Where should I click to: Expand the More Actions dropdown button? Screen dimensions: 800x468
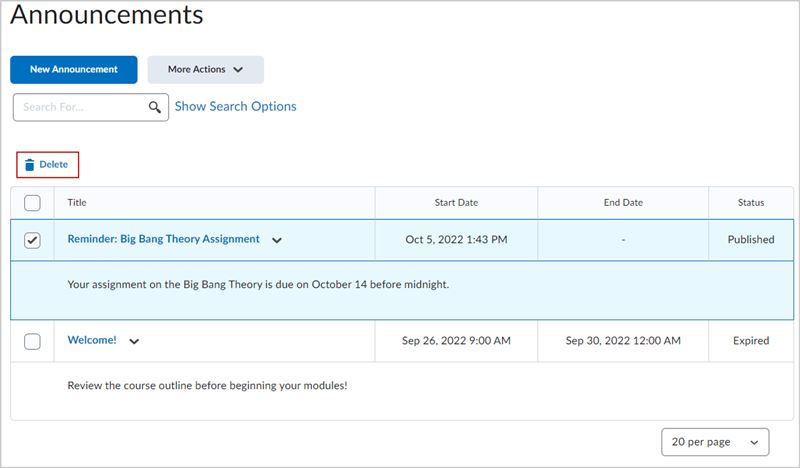click(206, 69)
